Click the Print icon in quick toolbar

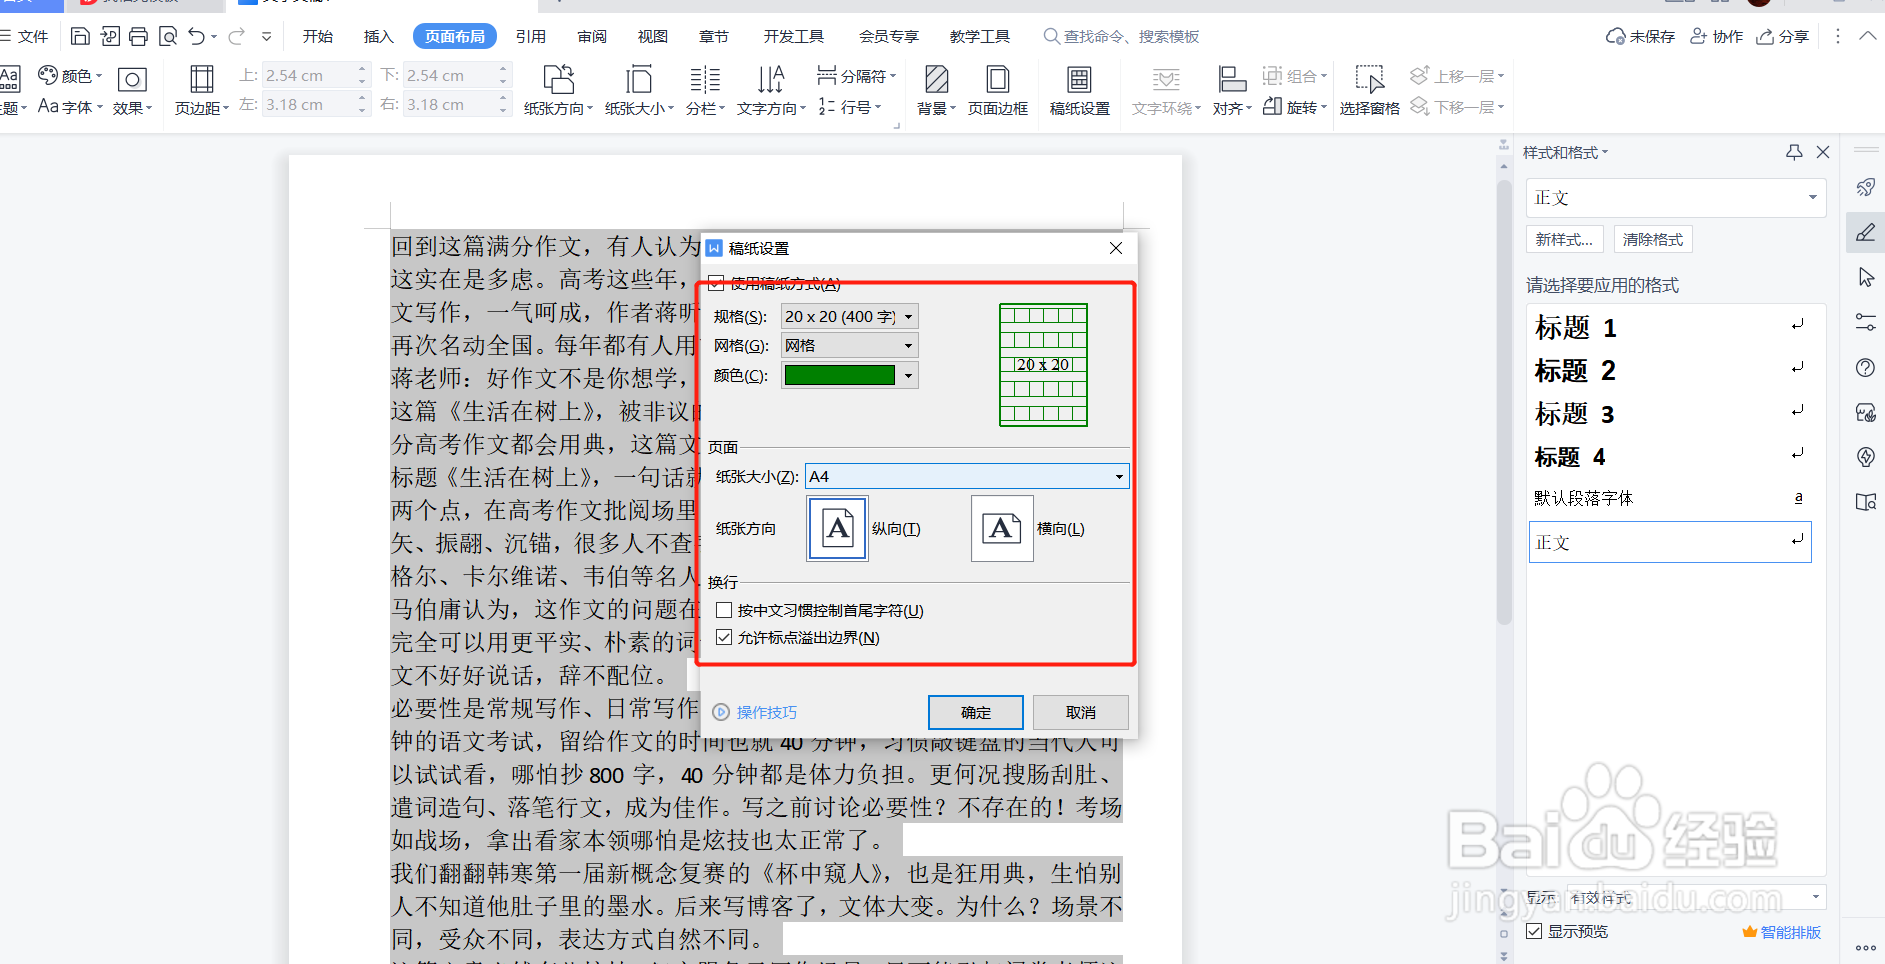tap(139, 37)
